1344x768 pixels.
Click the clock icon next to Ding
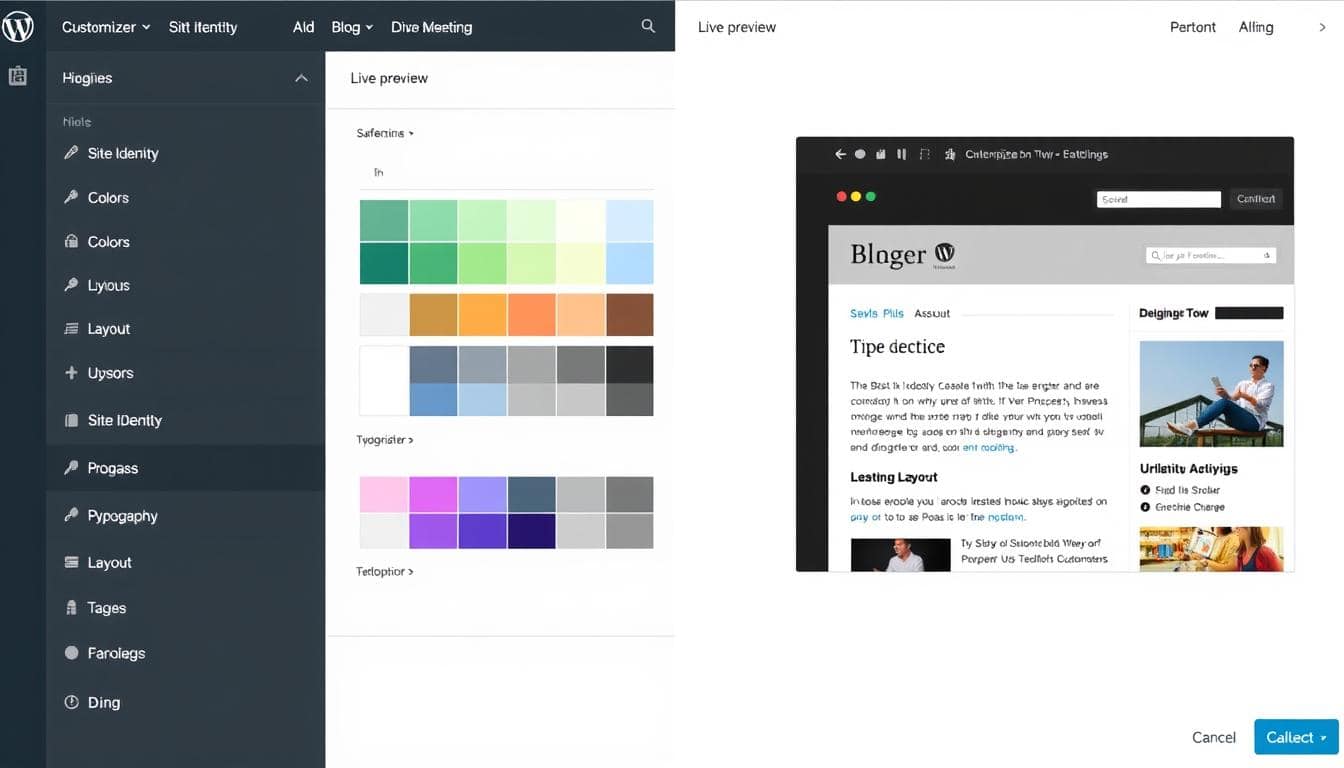click(70, 702)
